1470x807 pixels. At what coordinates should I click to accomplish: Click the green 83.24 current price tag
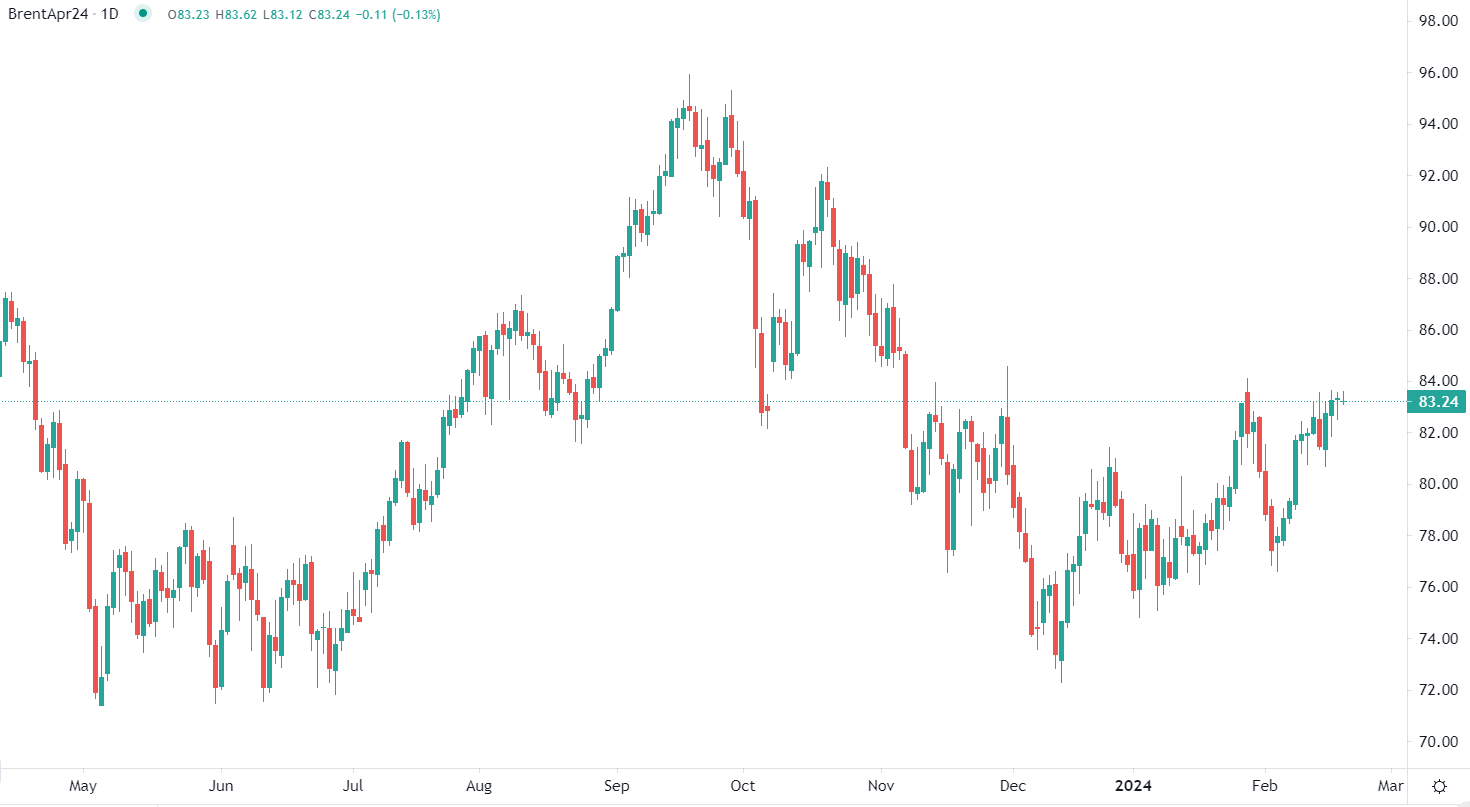tap(1437, 401)
